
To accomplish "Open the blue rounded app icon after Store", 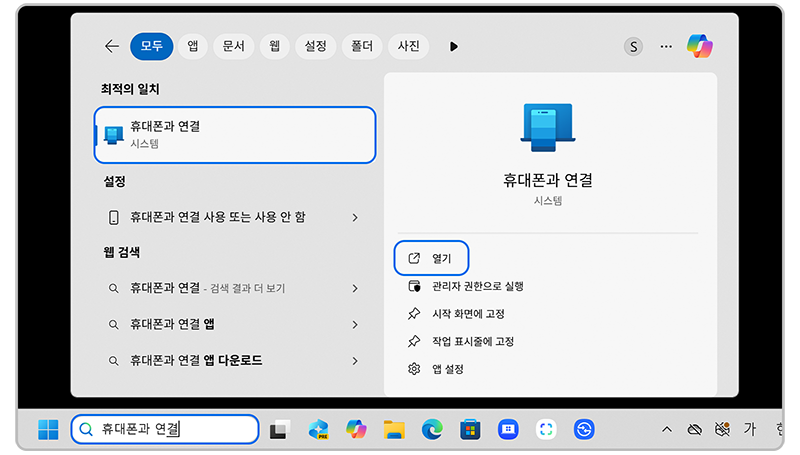I will pyautogui.click(x=508, y=429).
